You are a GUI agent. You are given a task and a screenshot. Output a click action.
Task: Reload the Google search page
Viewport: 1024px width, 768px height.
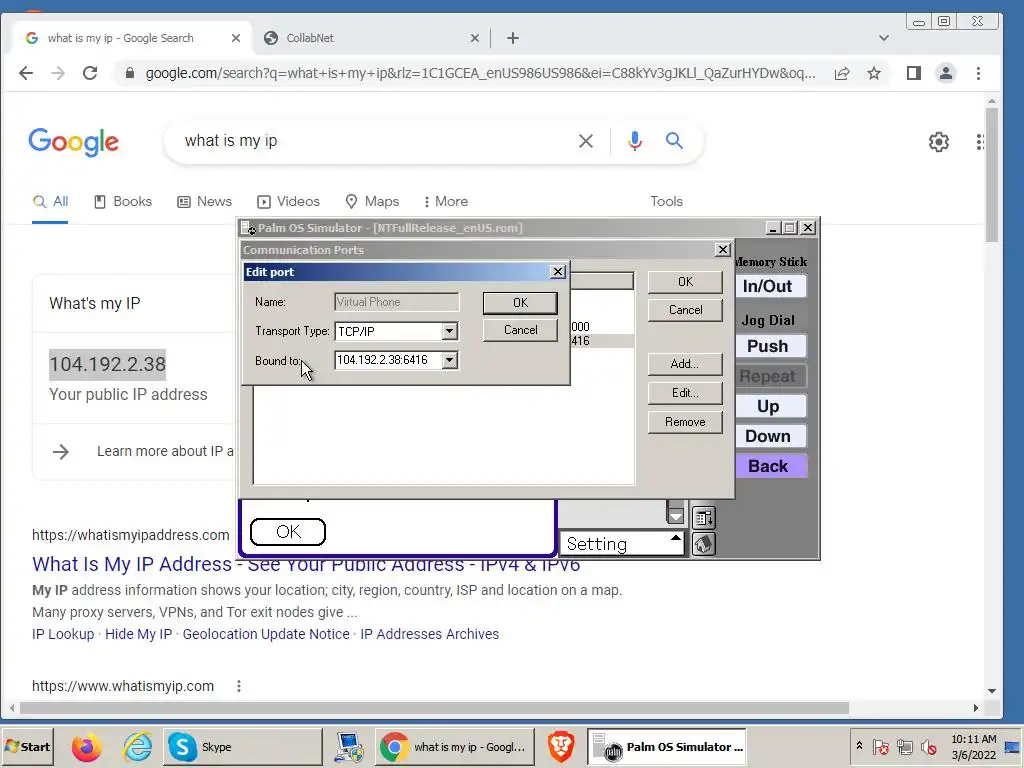[x=90, y=73]
